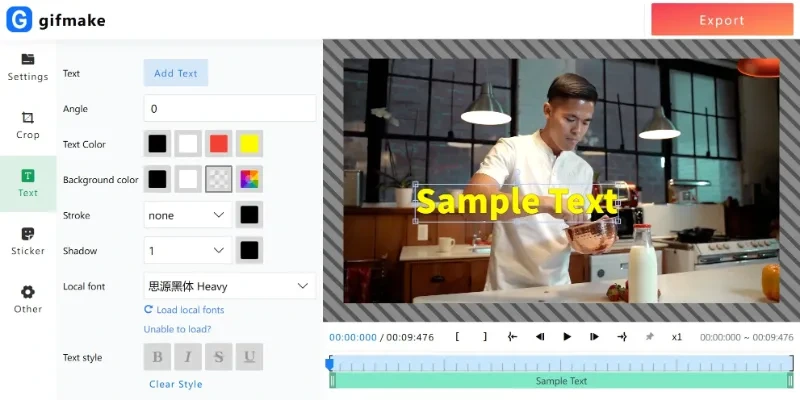Jump to range start icon
This screenshot has height=400, width=800.
pos(512,337)
